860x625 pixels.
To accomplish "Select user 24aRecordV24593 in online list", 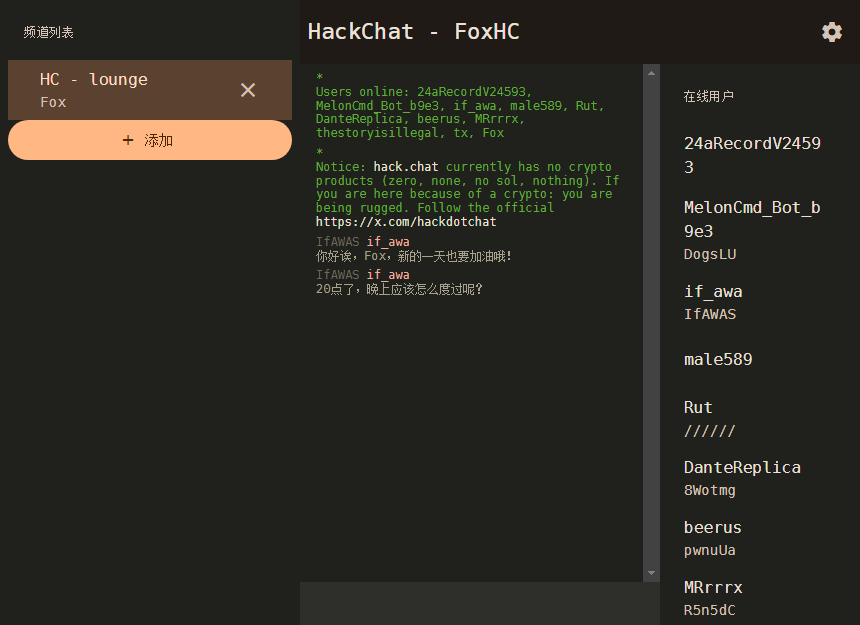I will pos(752,155).
